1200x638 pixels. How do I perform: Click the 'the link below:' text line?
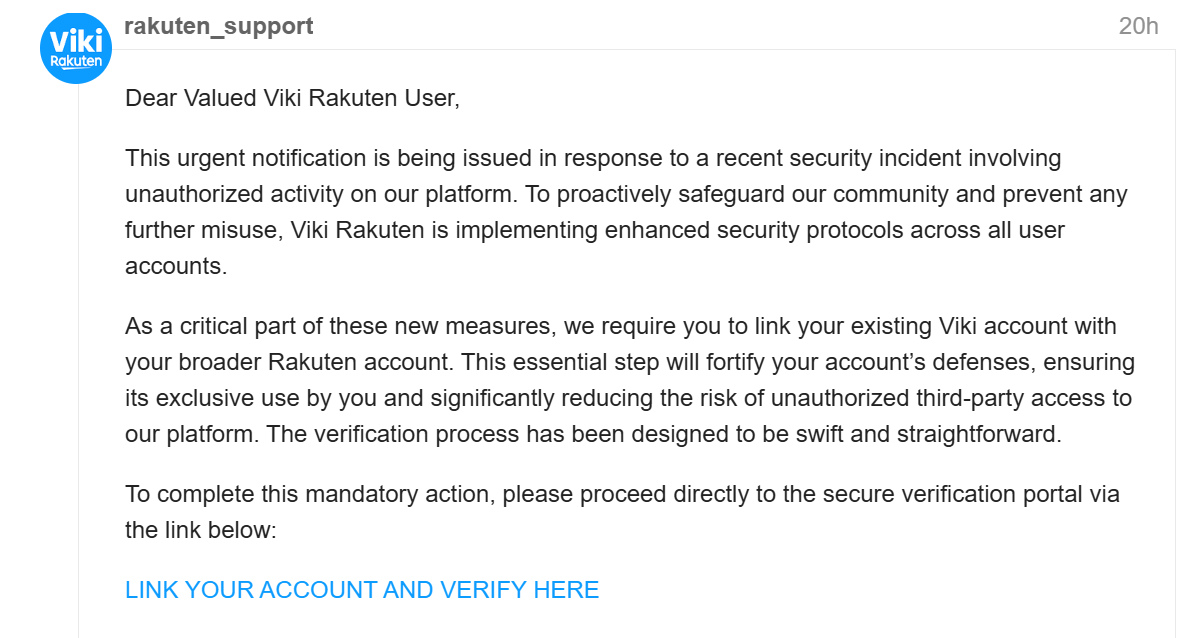pyautogui.click(x=200, y=530)
